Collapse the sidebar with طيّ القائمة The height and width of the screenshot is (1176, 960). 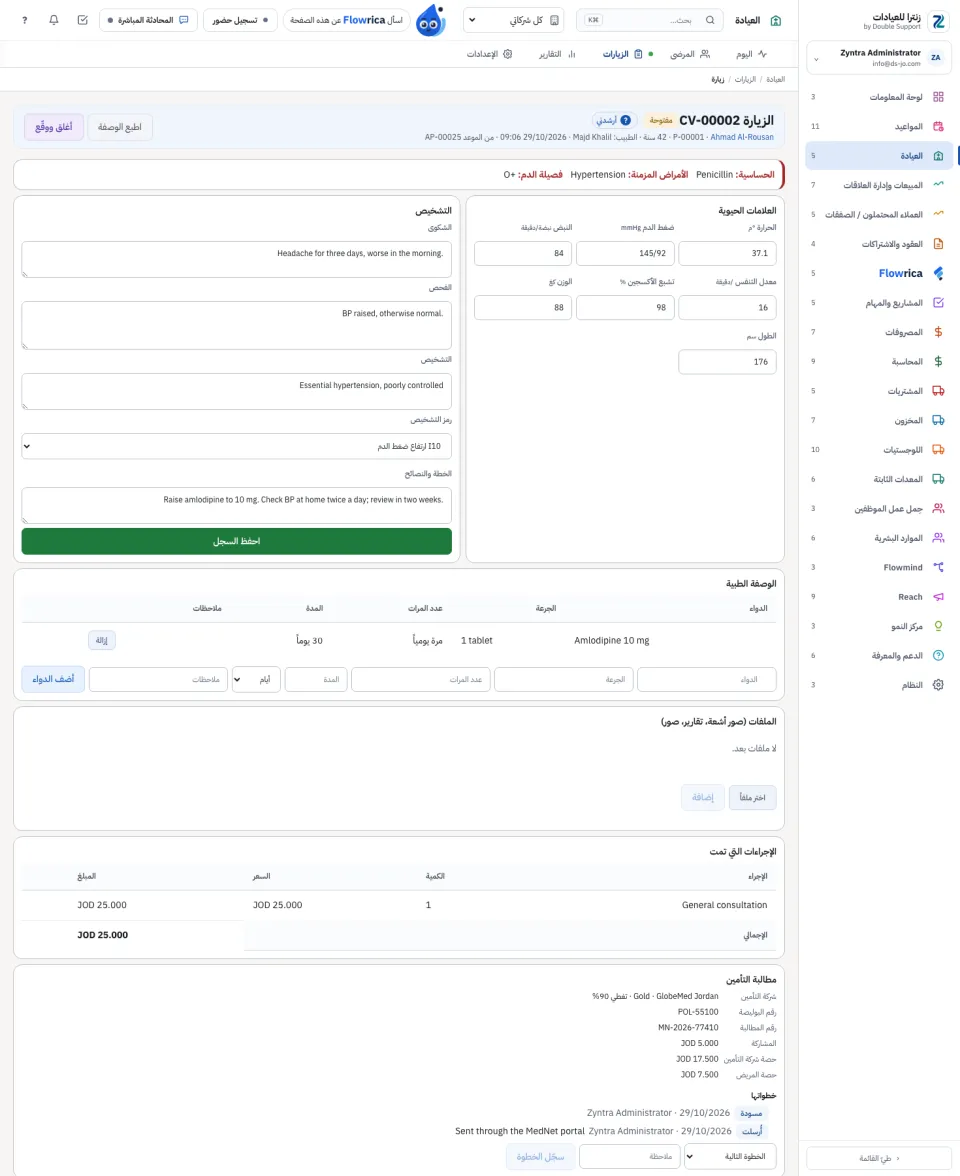pos(879,1159)
